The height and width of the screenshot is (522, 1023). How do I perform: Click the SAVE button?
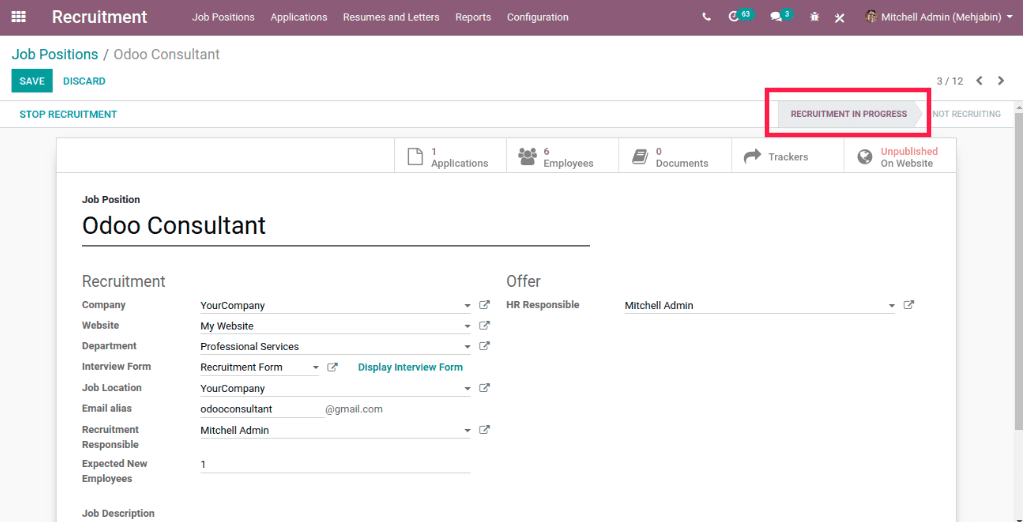pyautogui.click(x=32, y=81)
